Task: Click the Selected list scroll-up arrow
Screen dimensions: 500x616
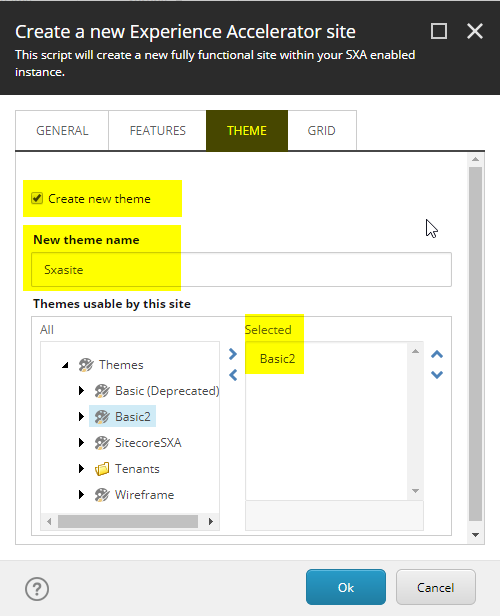Action: (x=415, y=351)
